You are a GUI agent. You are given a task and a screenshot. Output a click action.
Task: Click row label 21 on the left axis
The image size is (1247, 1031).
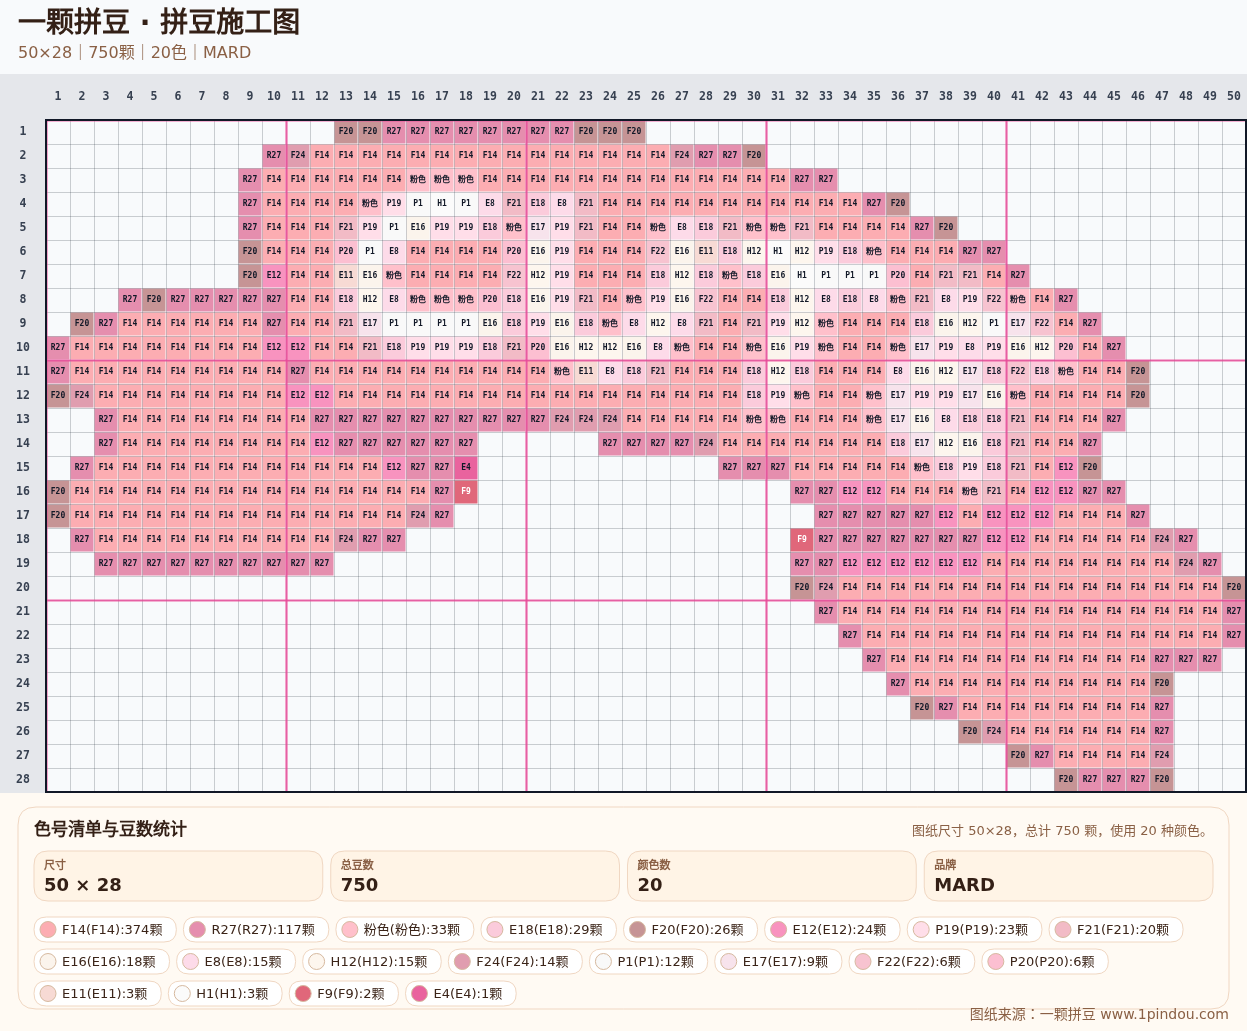[23, 611]
